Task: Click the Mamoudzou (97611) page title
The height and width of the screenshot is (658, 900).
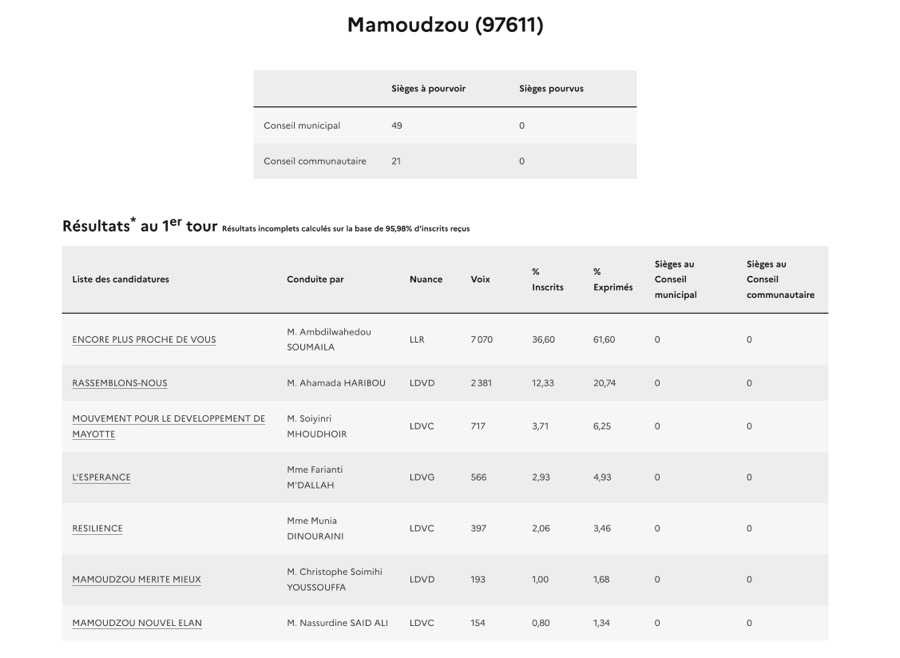Action: coord(445,25)
